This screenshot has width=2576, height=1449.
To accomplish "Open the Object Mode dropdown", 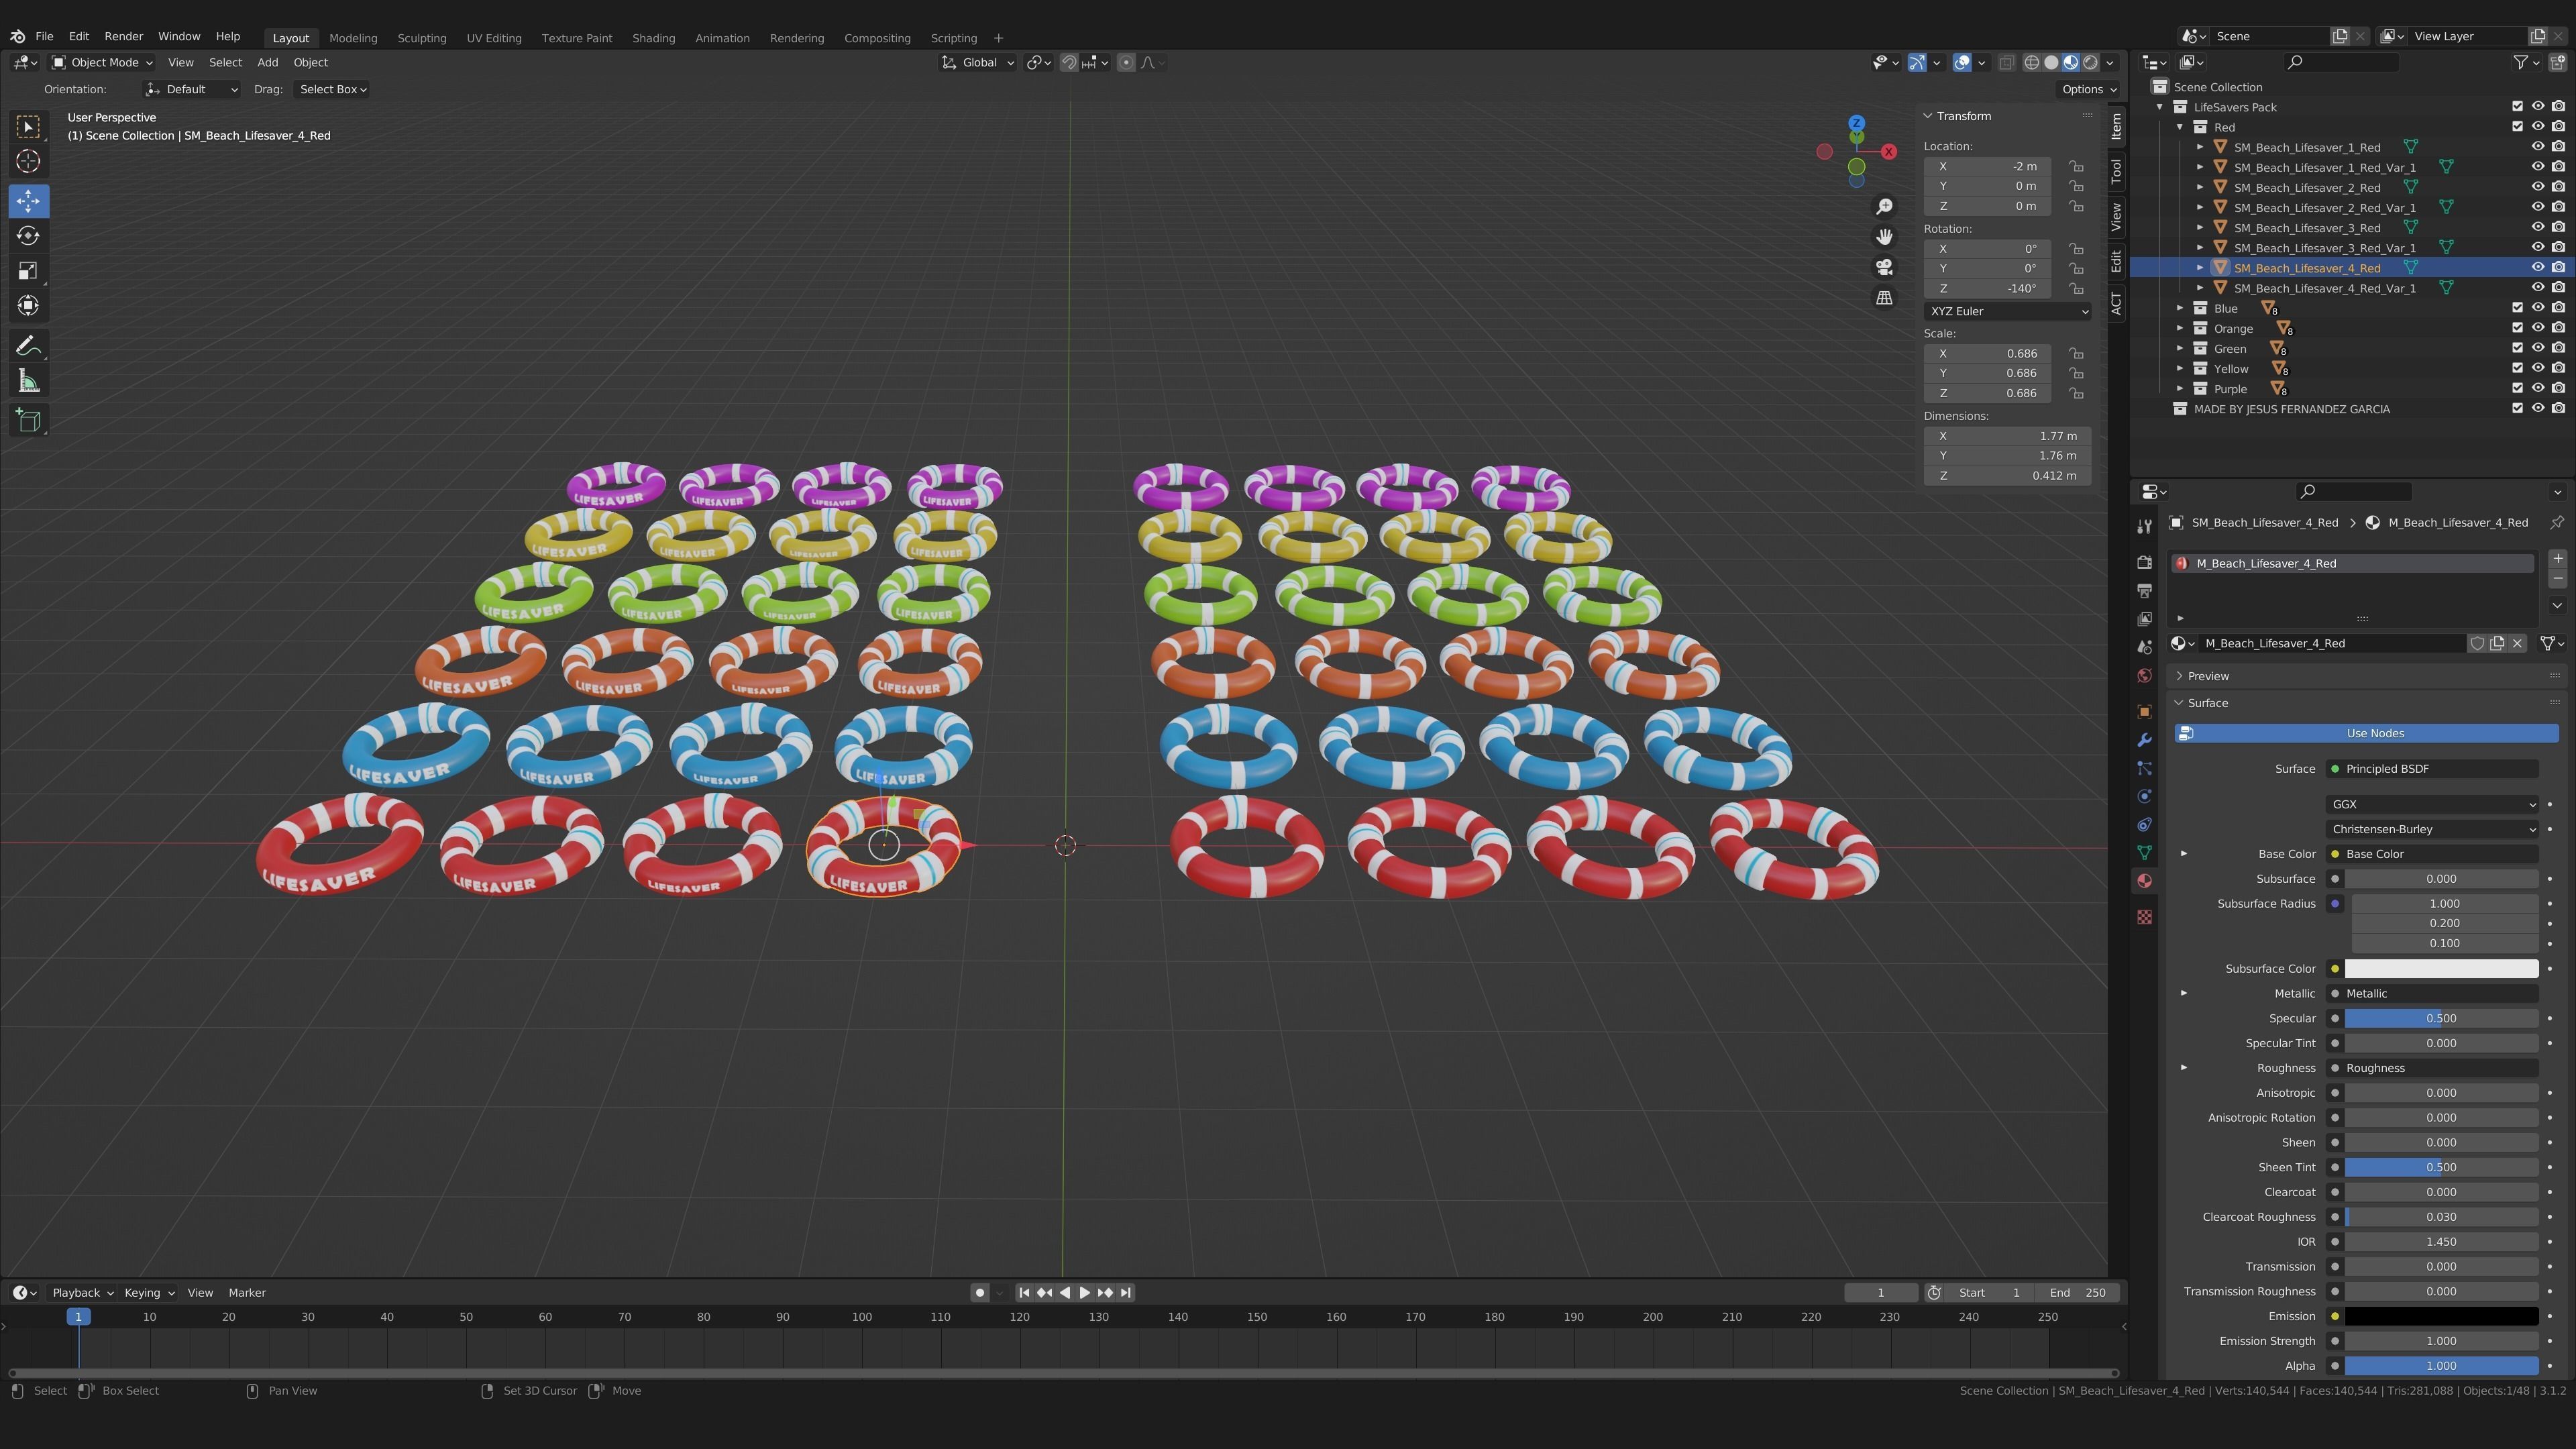I will 103,62.
